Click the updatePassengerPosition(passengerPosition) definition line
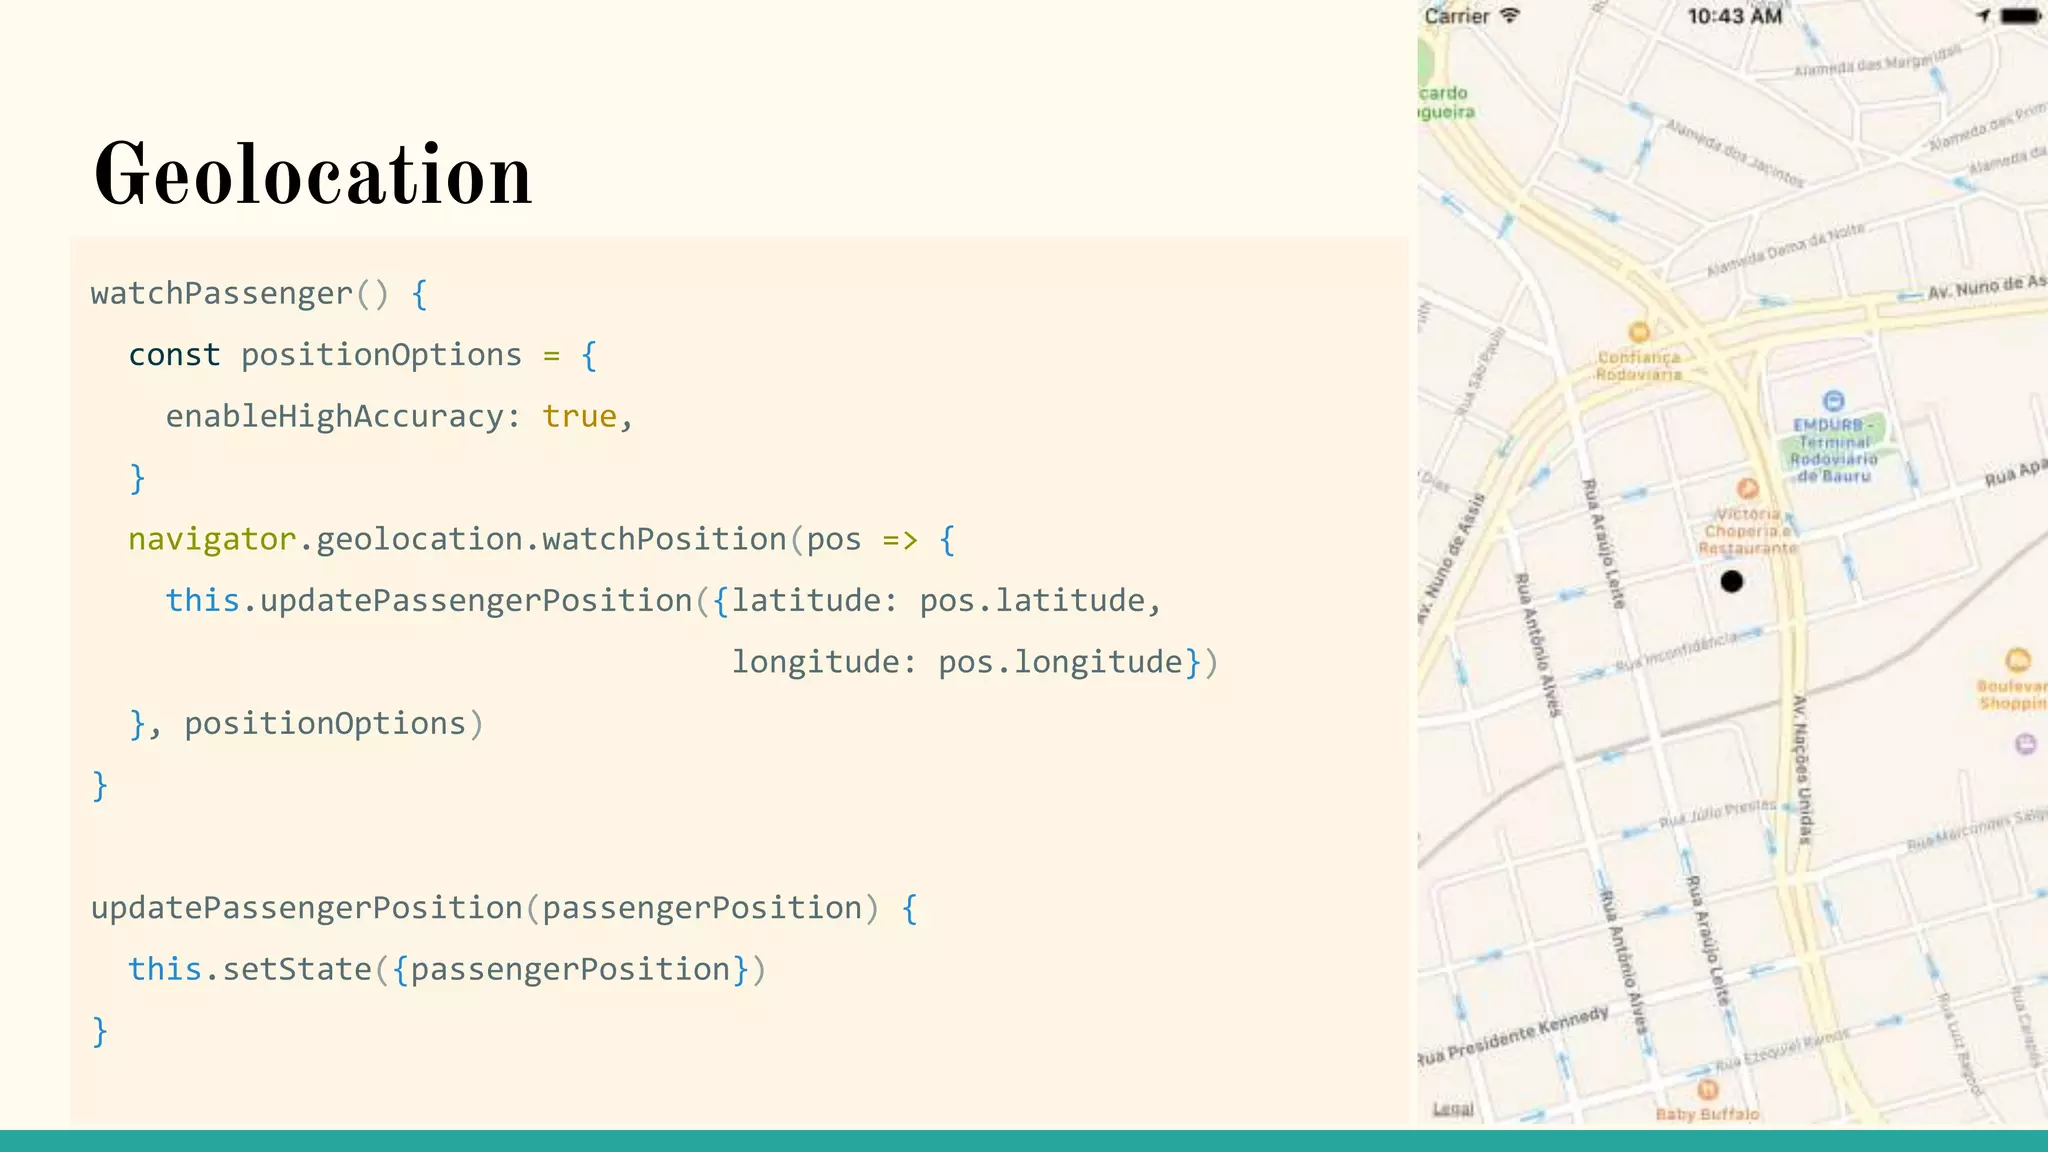Screen dimensions: 2048x1152 pos(504,908)
